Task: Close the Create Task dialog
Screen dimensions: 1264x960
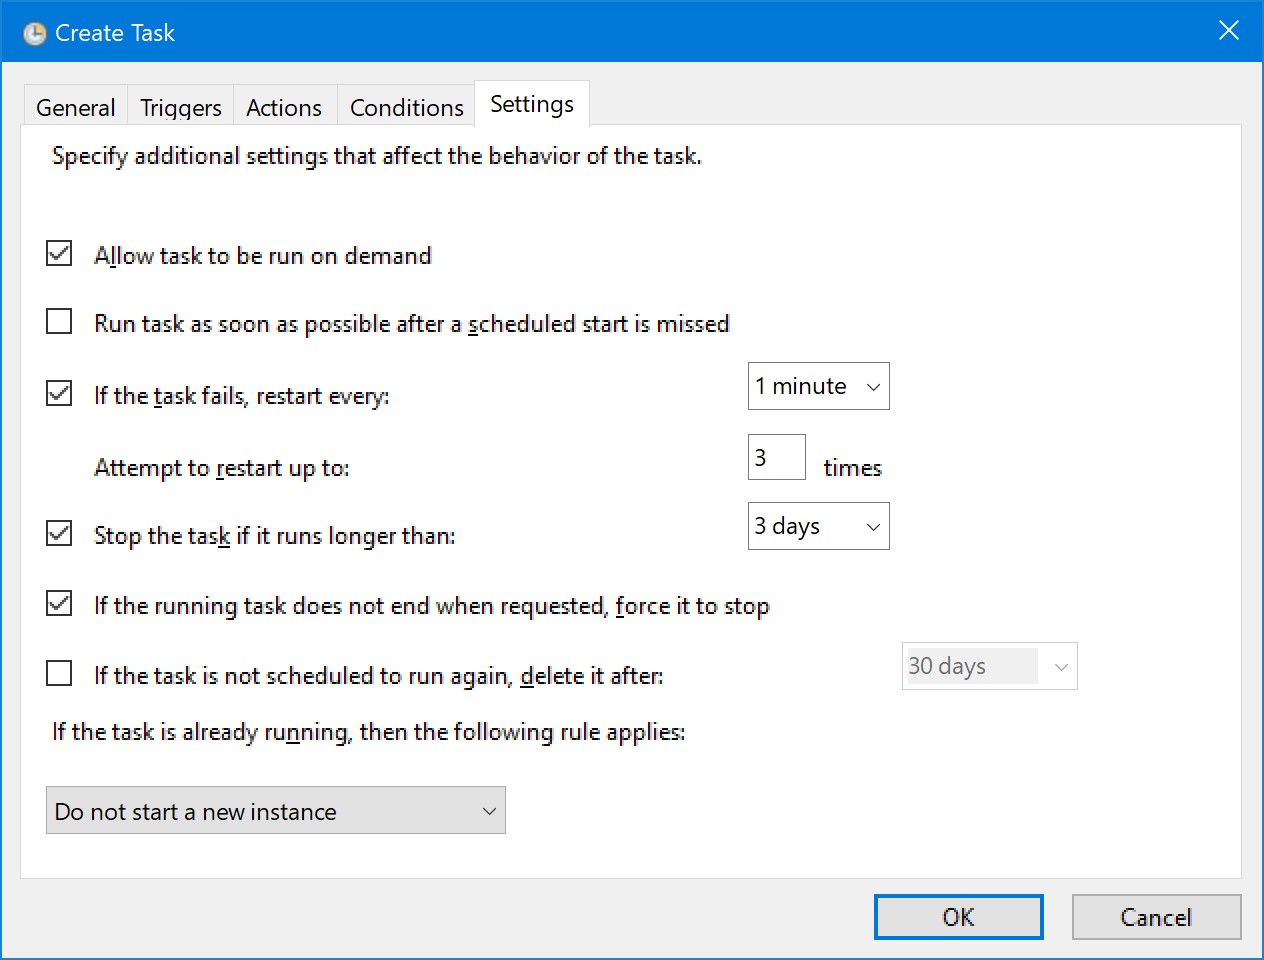Action: [1228, 31]
